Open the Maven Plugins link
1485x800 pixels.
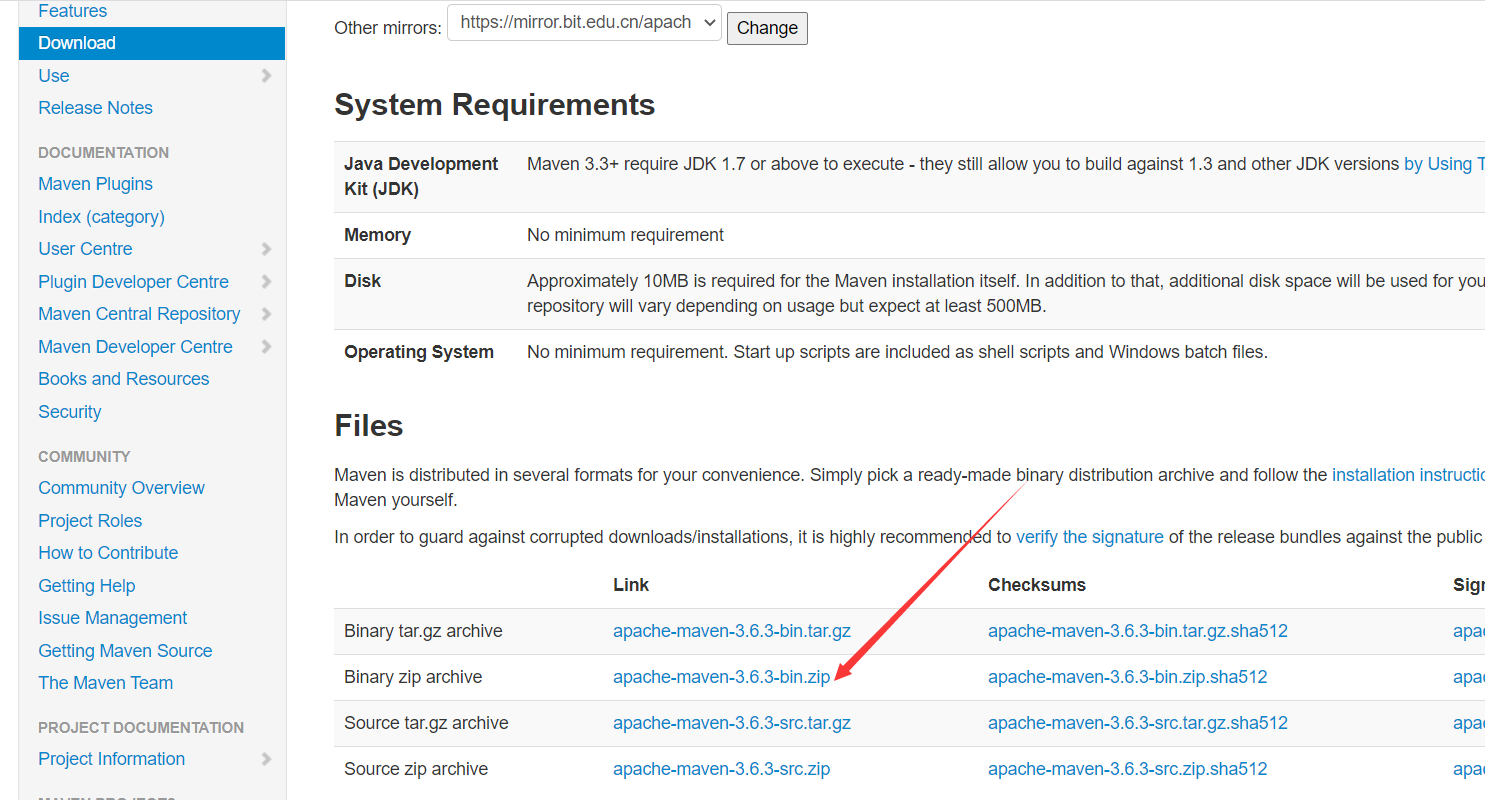coord(95,184)
